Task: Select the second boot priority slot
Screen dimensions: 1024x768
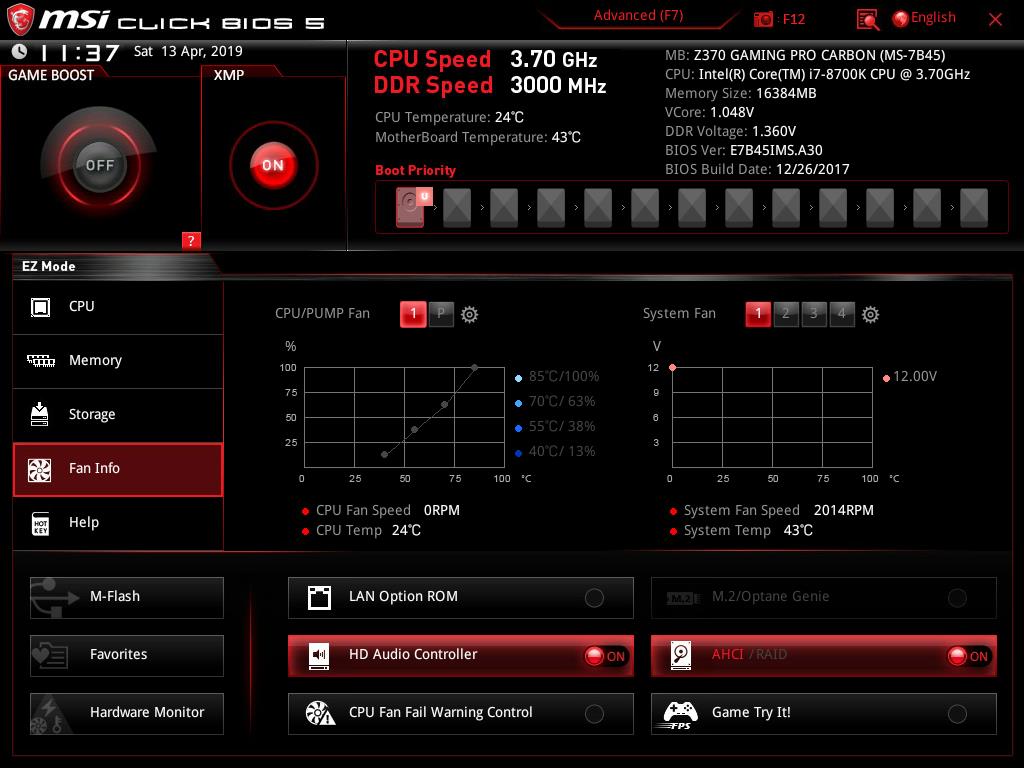Action: pyautogui.click(x=457, y=208)
